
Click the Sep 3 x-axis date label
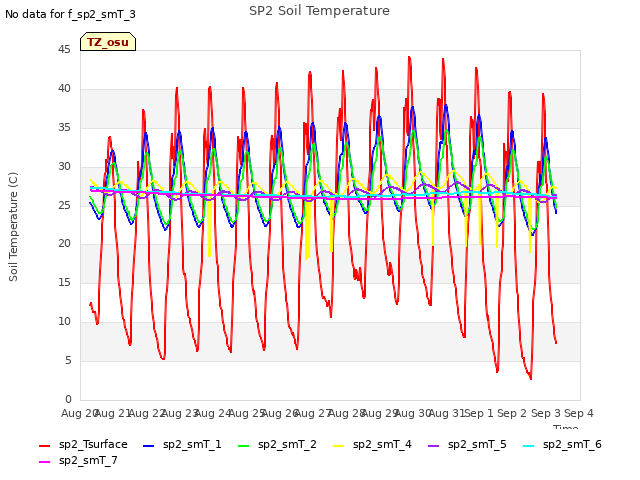(545, 413)
